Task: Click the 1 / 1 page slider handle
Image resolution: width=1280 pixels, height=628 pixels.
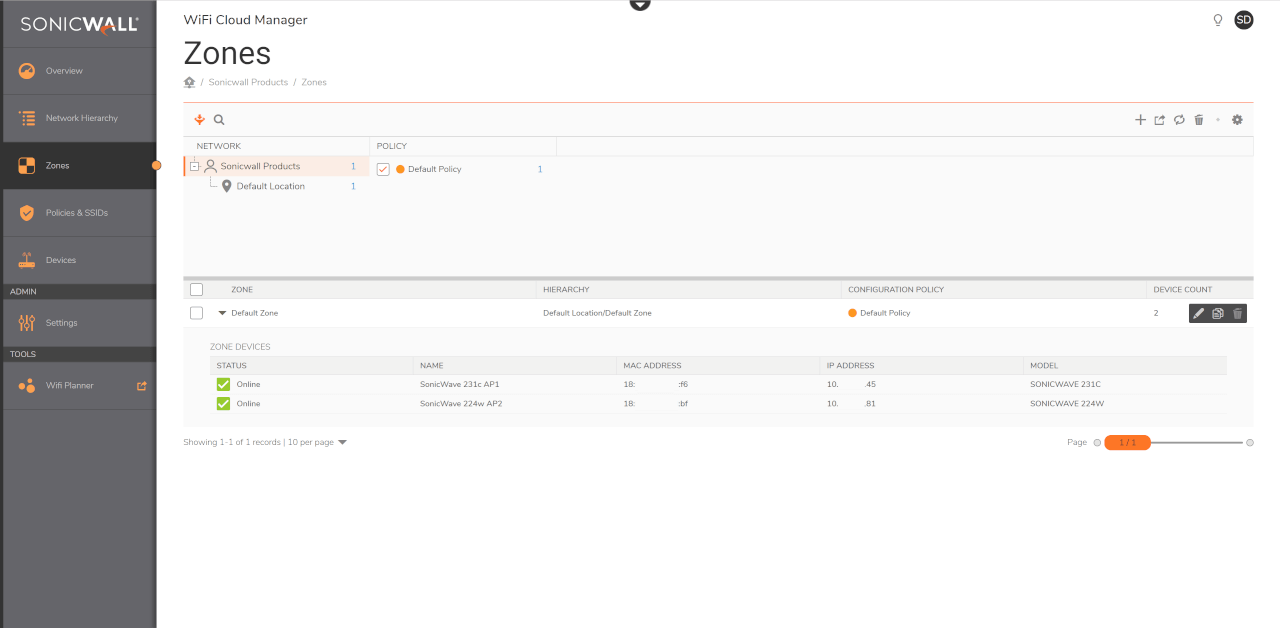Action: [1127, 442]
